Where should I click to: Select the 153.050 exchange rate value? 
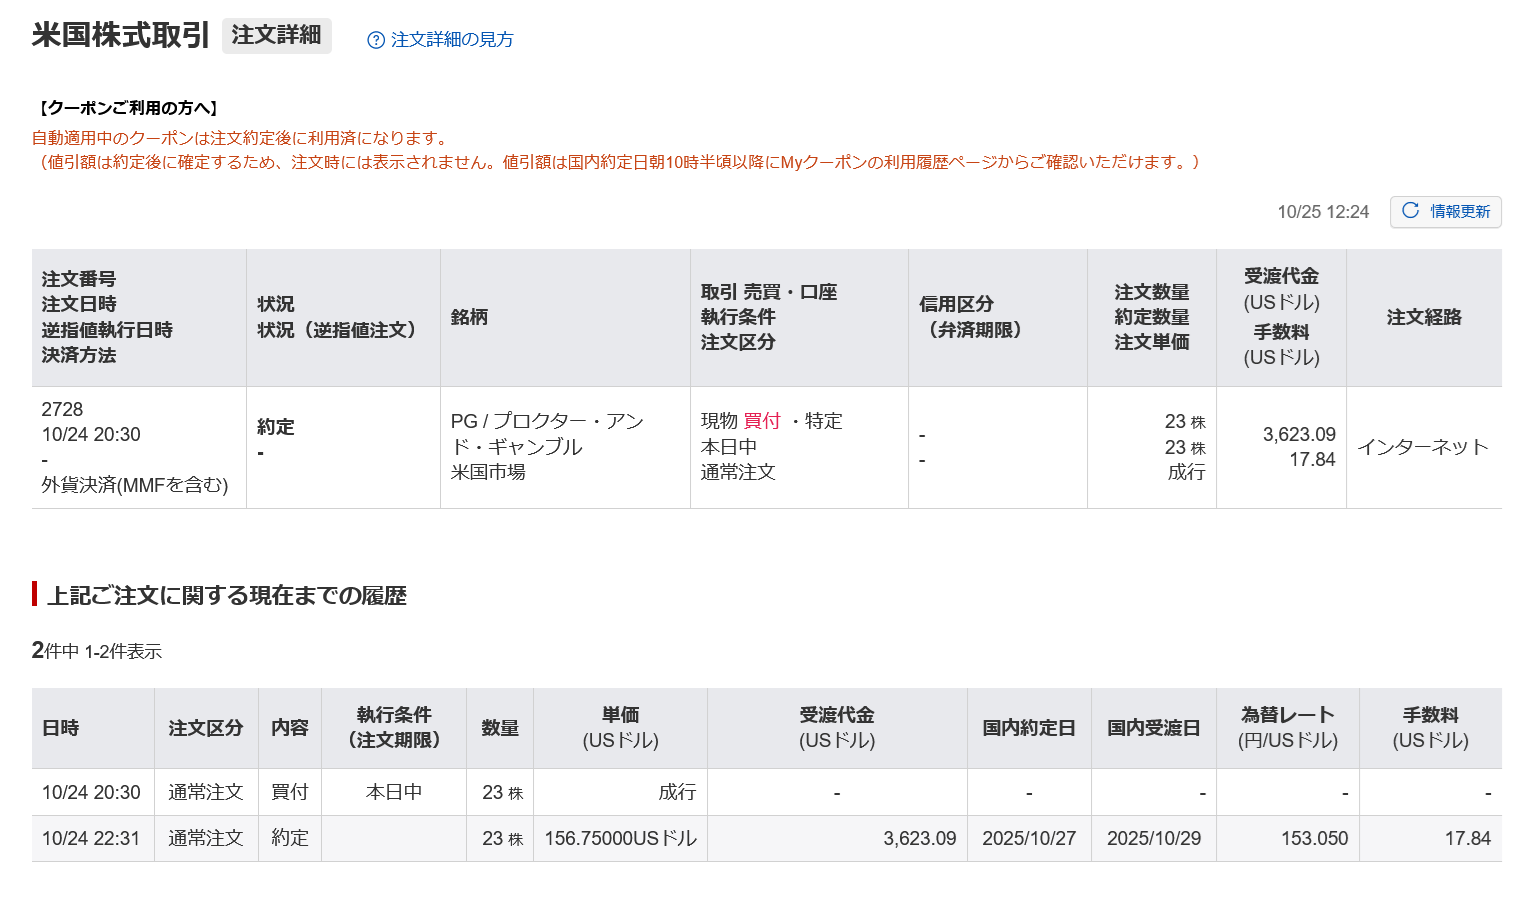(x=1314, y=838)
